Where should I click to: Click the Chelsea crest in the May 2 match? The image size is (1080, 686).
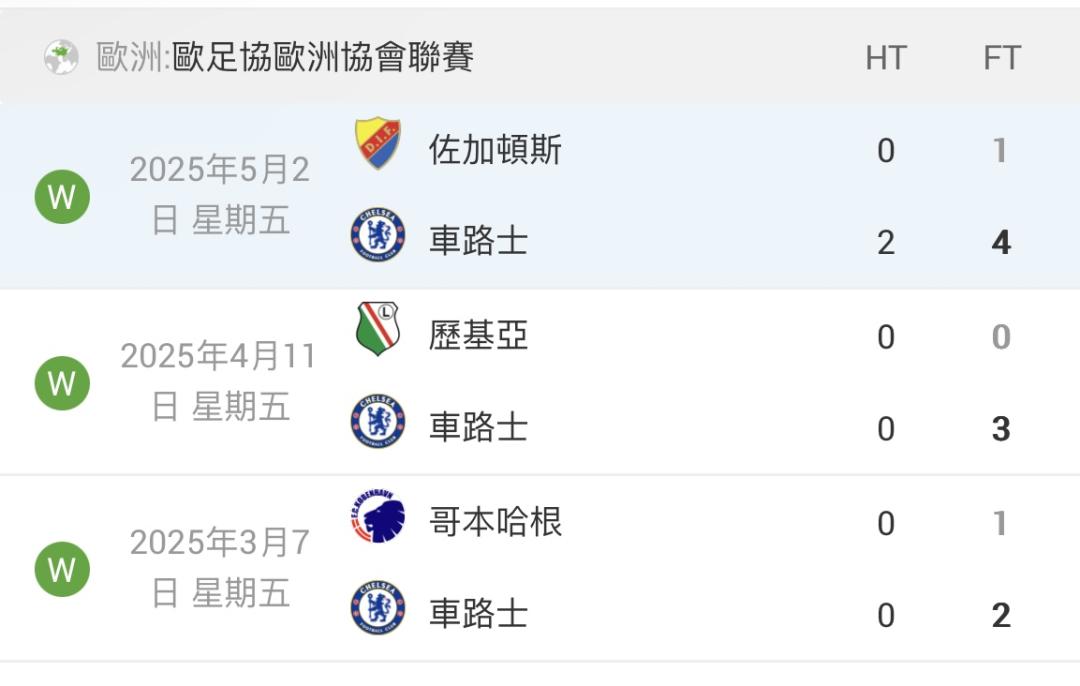click(x=377, y=235)
